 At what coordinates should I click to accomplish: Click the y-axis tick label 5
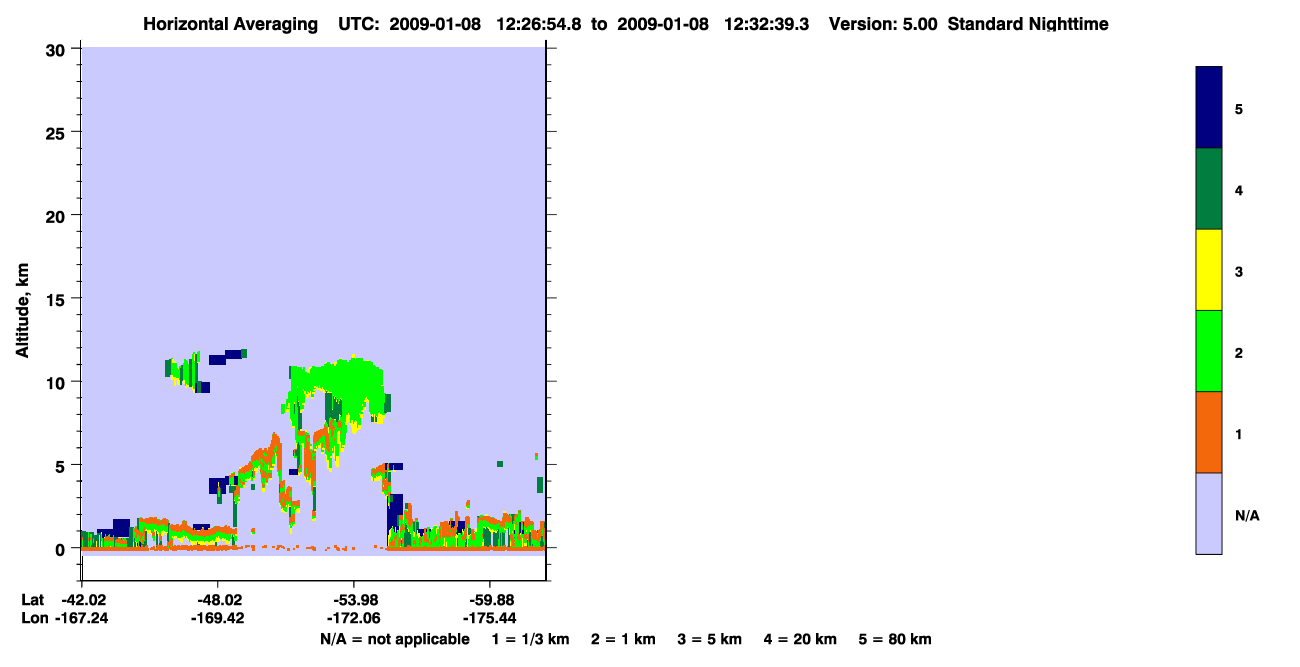click(62, 466)
